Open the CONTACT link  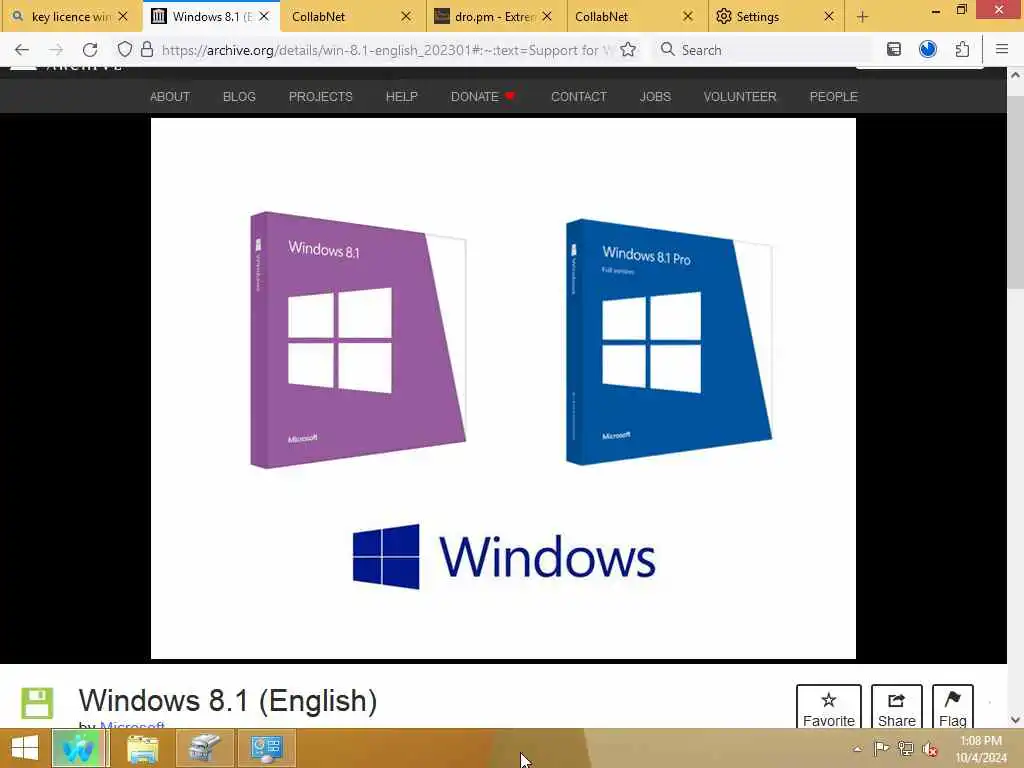pyautogui.click(x=579, y=97)
